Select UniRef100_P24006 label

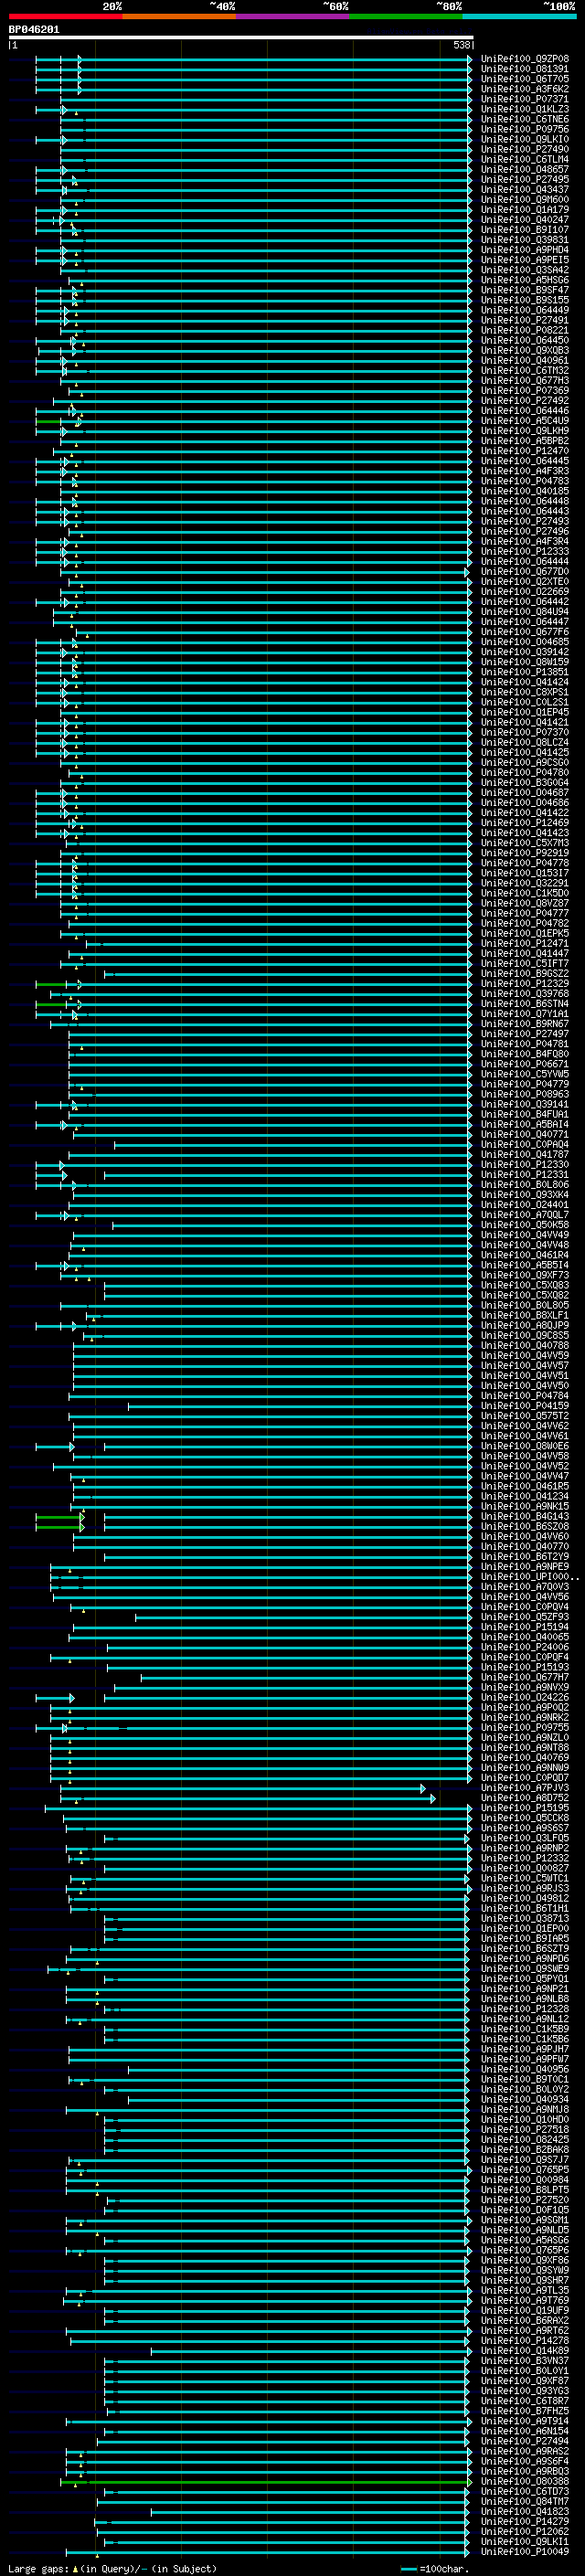(524, 1647)
